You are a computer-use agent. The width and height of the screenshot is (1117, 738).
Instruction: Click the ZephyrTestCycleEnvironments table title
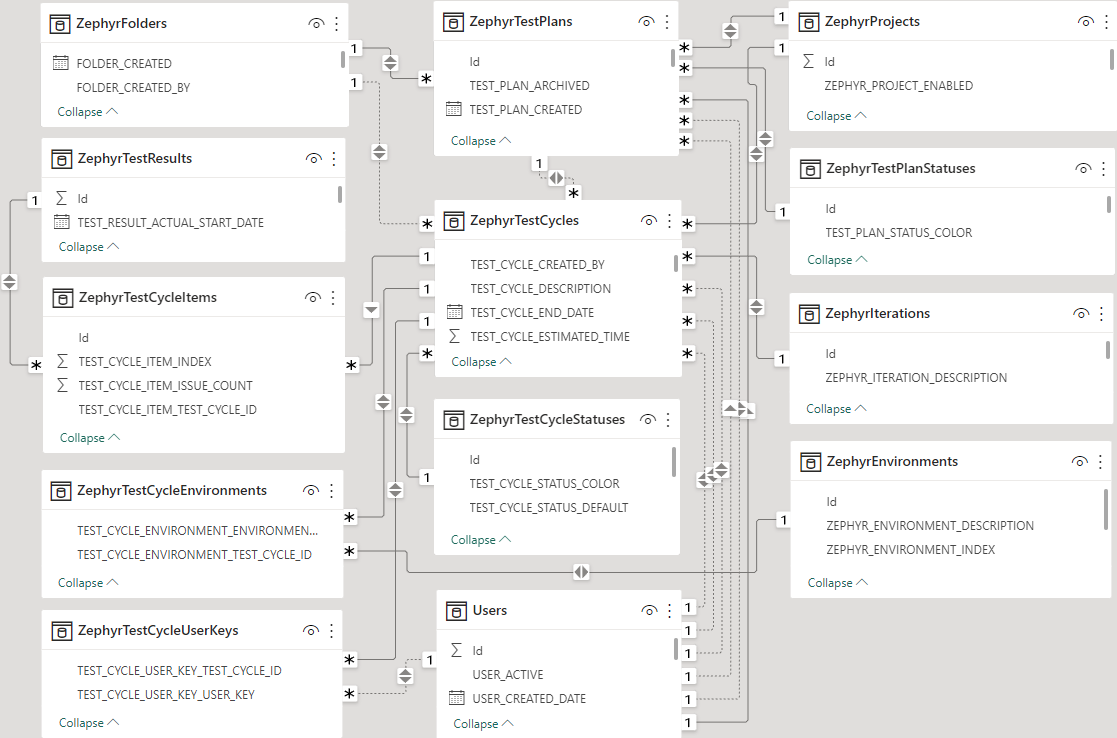coord(172,491)
